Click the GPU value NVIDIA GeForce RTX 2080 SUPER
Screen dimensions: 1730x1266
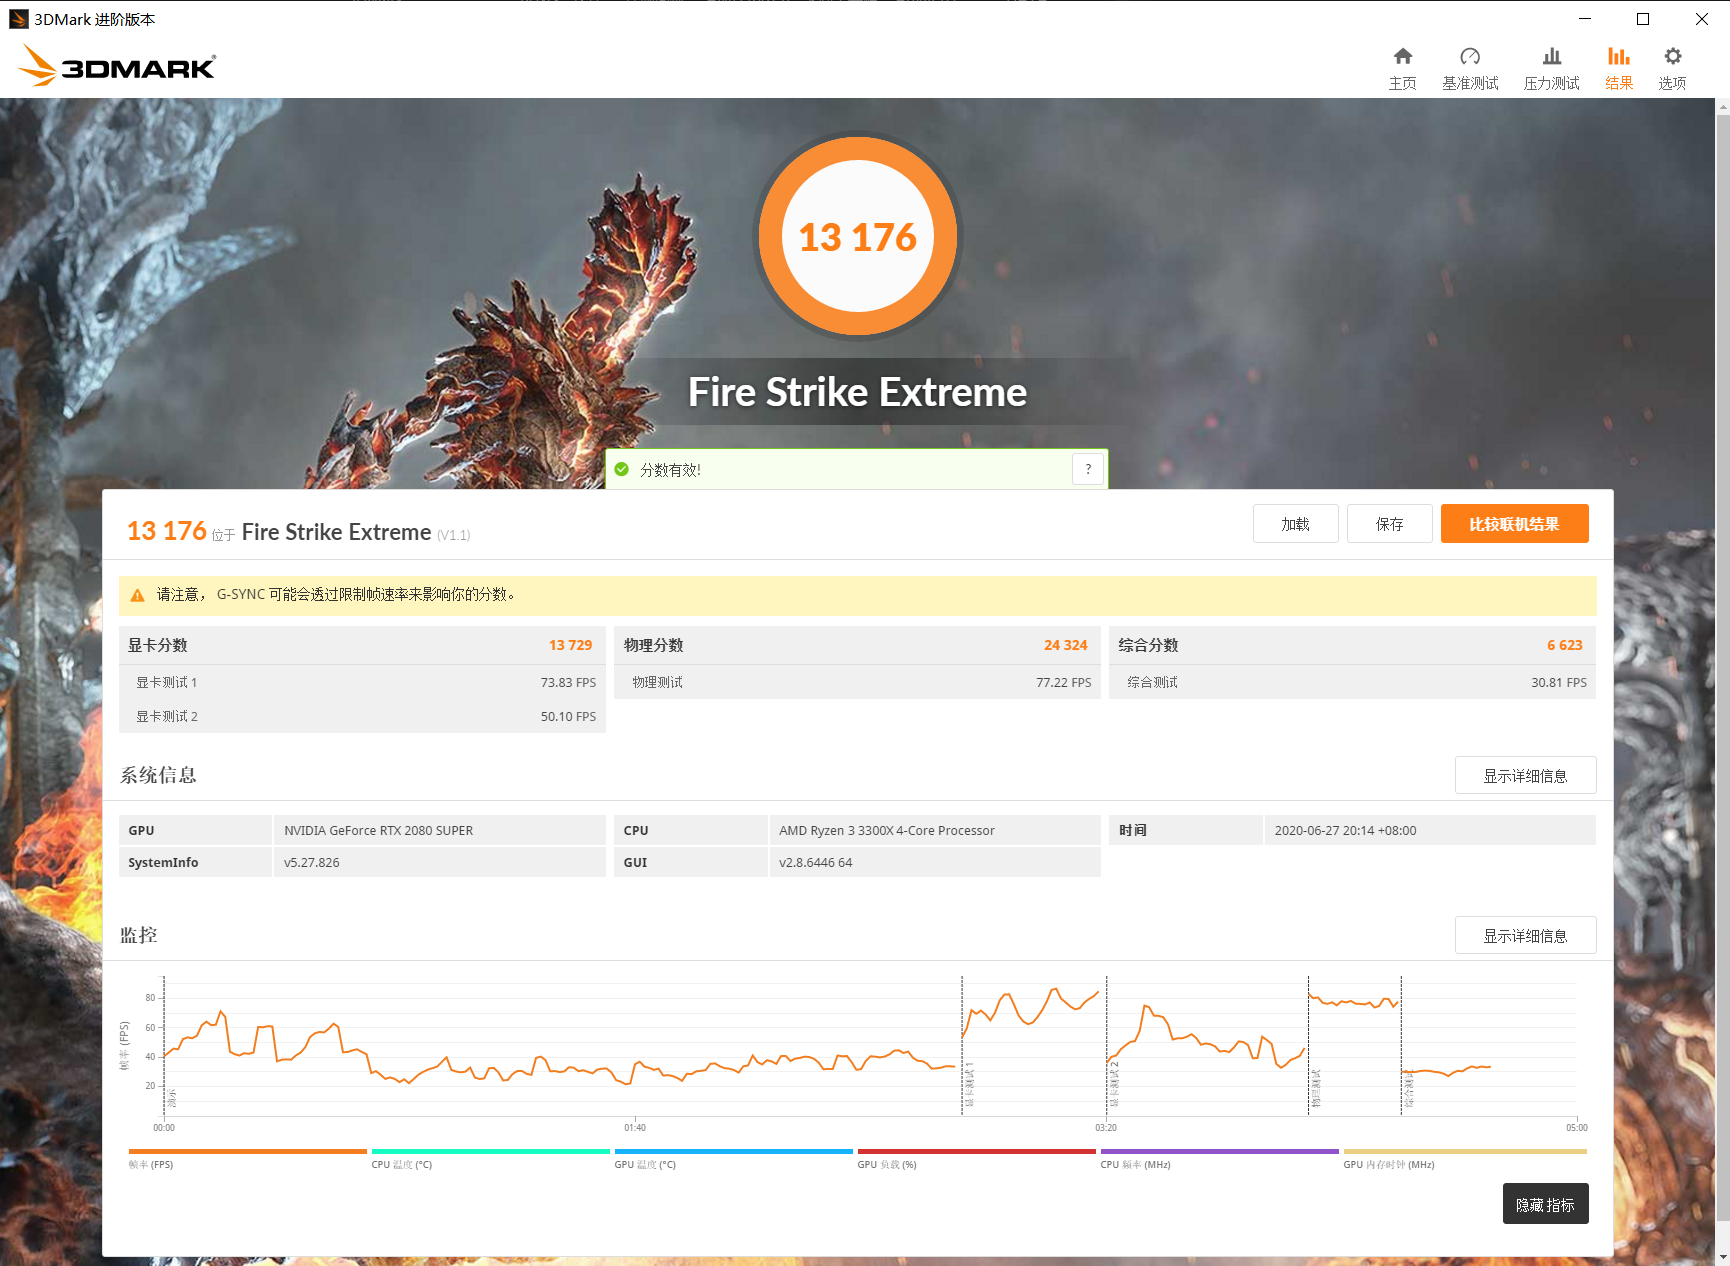pyautogui.click(x=378, y=831)
